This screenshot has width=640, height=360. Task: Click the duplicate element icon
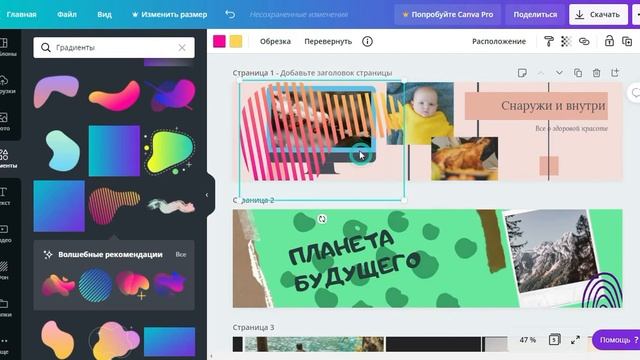coord(627,41)
